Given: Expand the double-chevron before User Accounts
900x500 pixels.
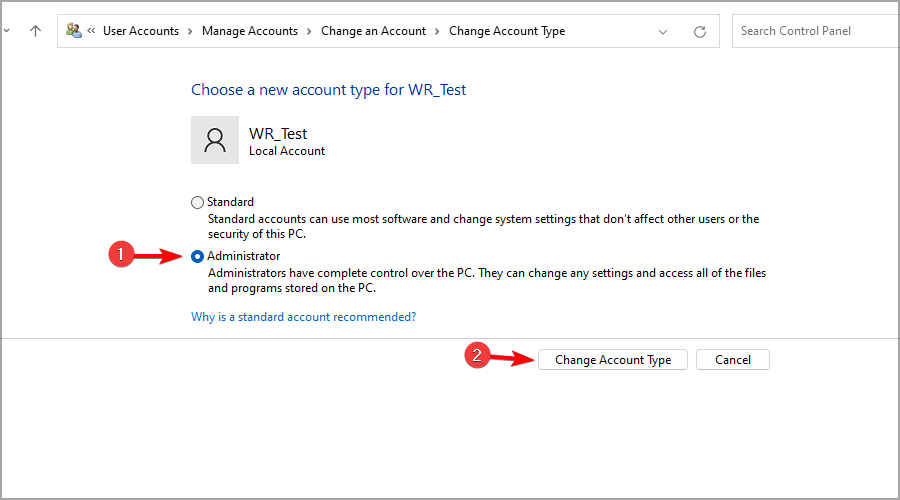Looking at the screenshot, I should (92, 31).
